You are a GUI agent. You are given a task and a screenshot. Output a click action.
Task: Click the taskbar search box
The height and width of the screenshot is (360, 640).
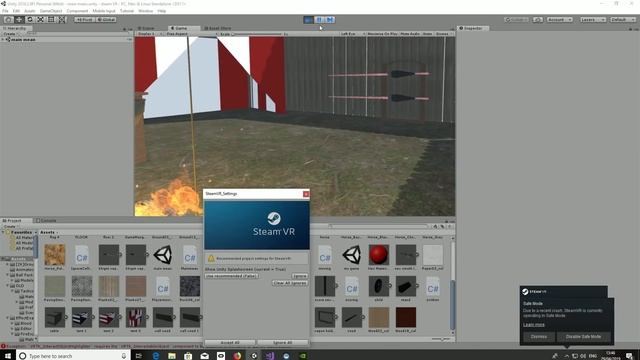pyautogui.click(x=73, y=356)
